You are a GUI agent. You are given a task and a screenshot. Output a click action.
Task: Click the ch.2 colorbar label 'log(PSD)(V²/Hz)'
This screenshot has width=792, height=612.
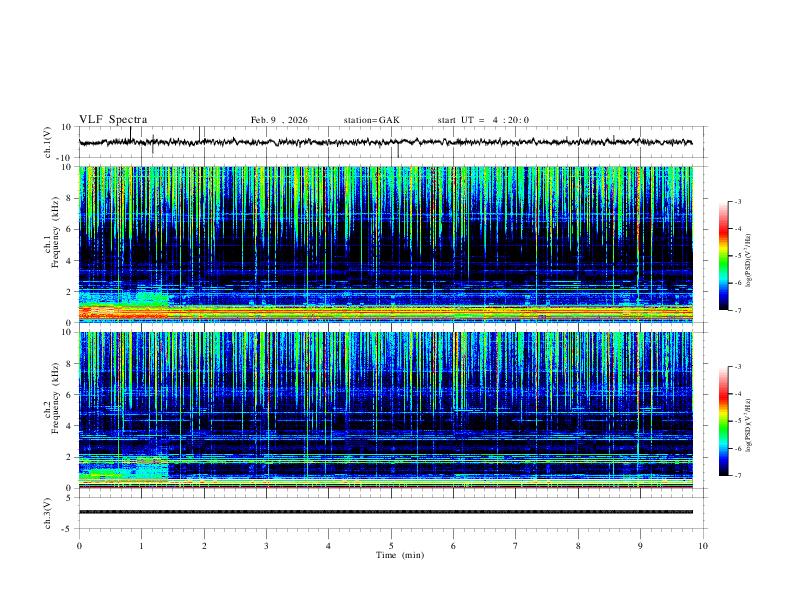(x=749, y=425)
